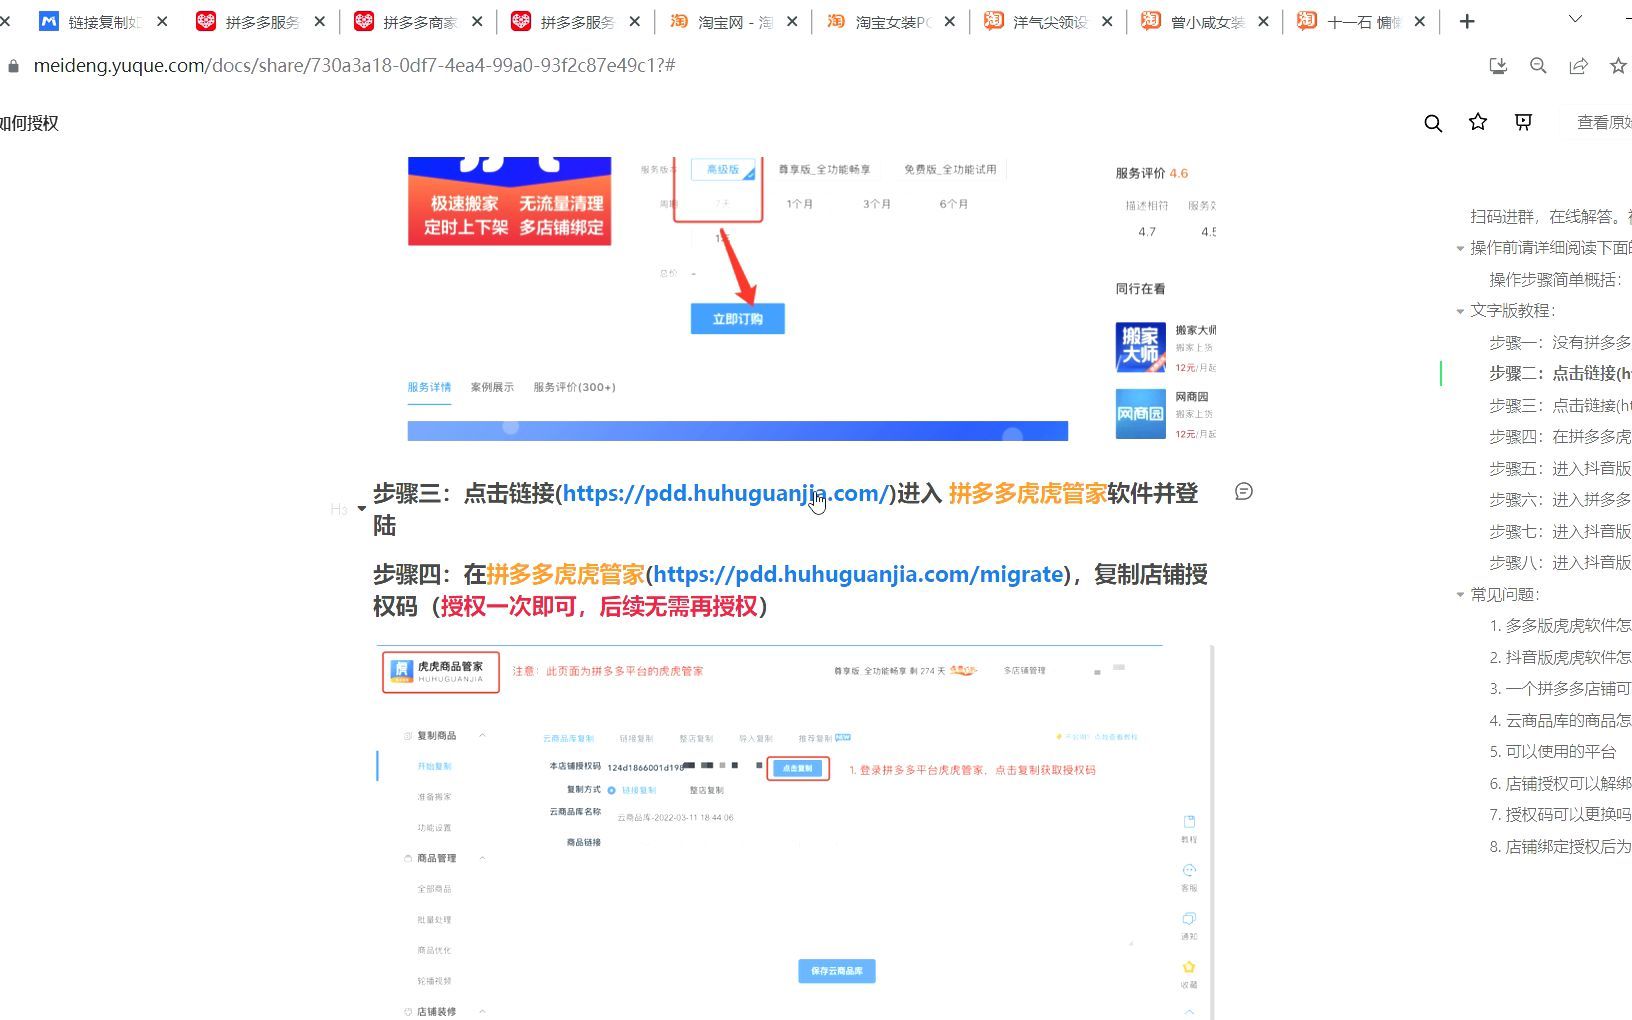
Task: Click the 如何授权 document title
Action: (29, 123)
